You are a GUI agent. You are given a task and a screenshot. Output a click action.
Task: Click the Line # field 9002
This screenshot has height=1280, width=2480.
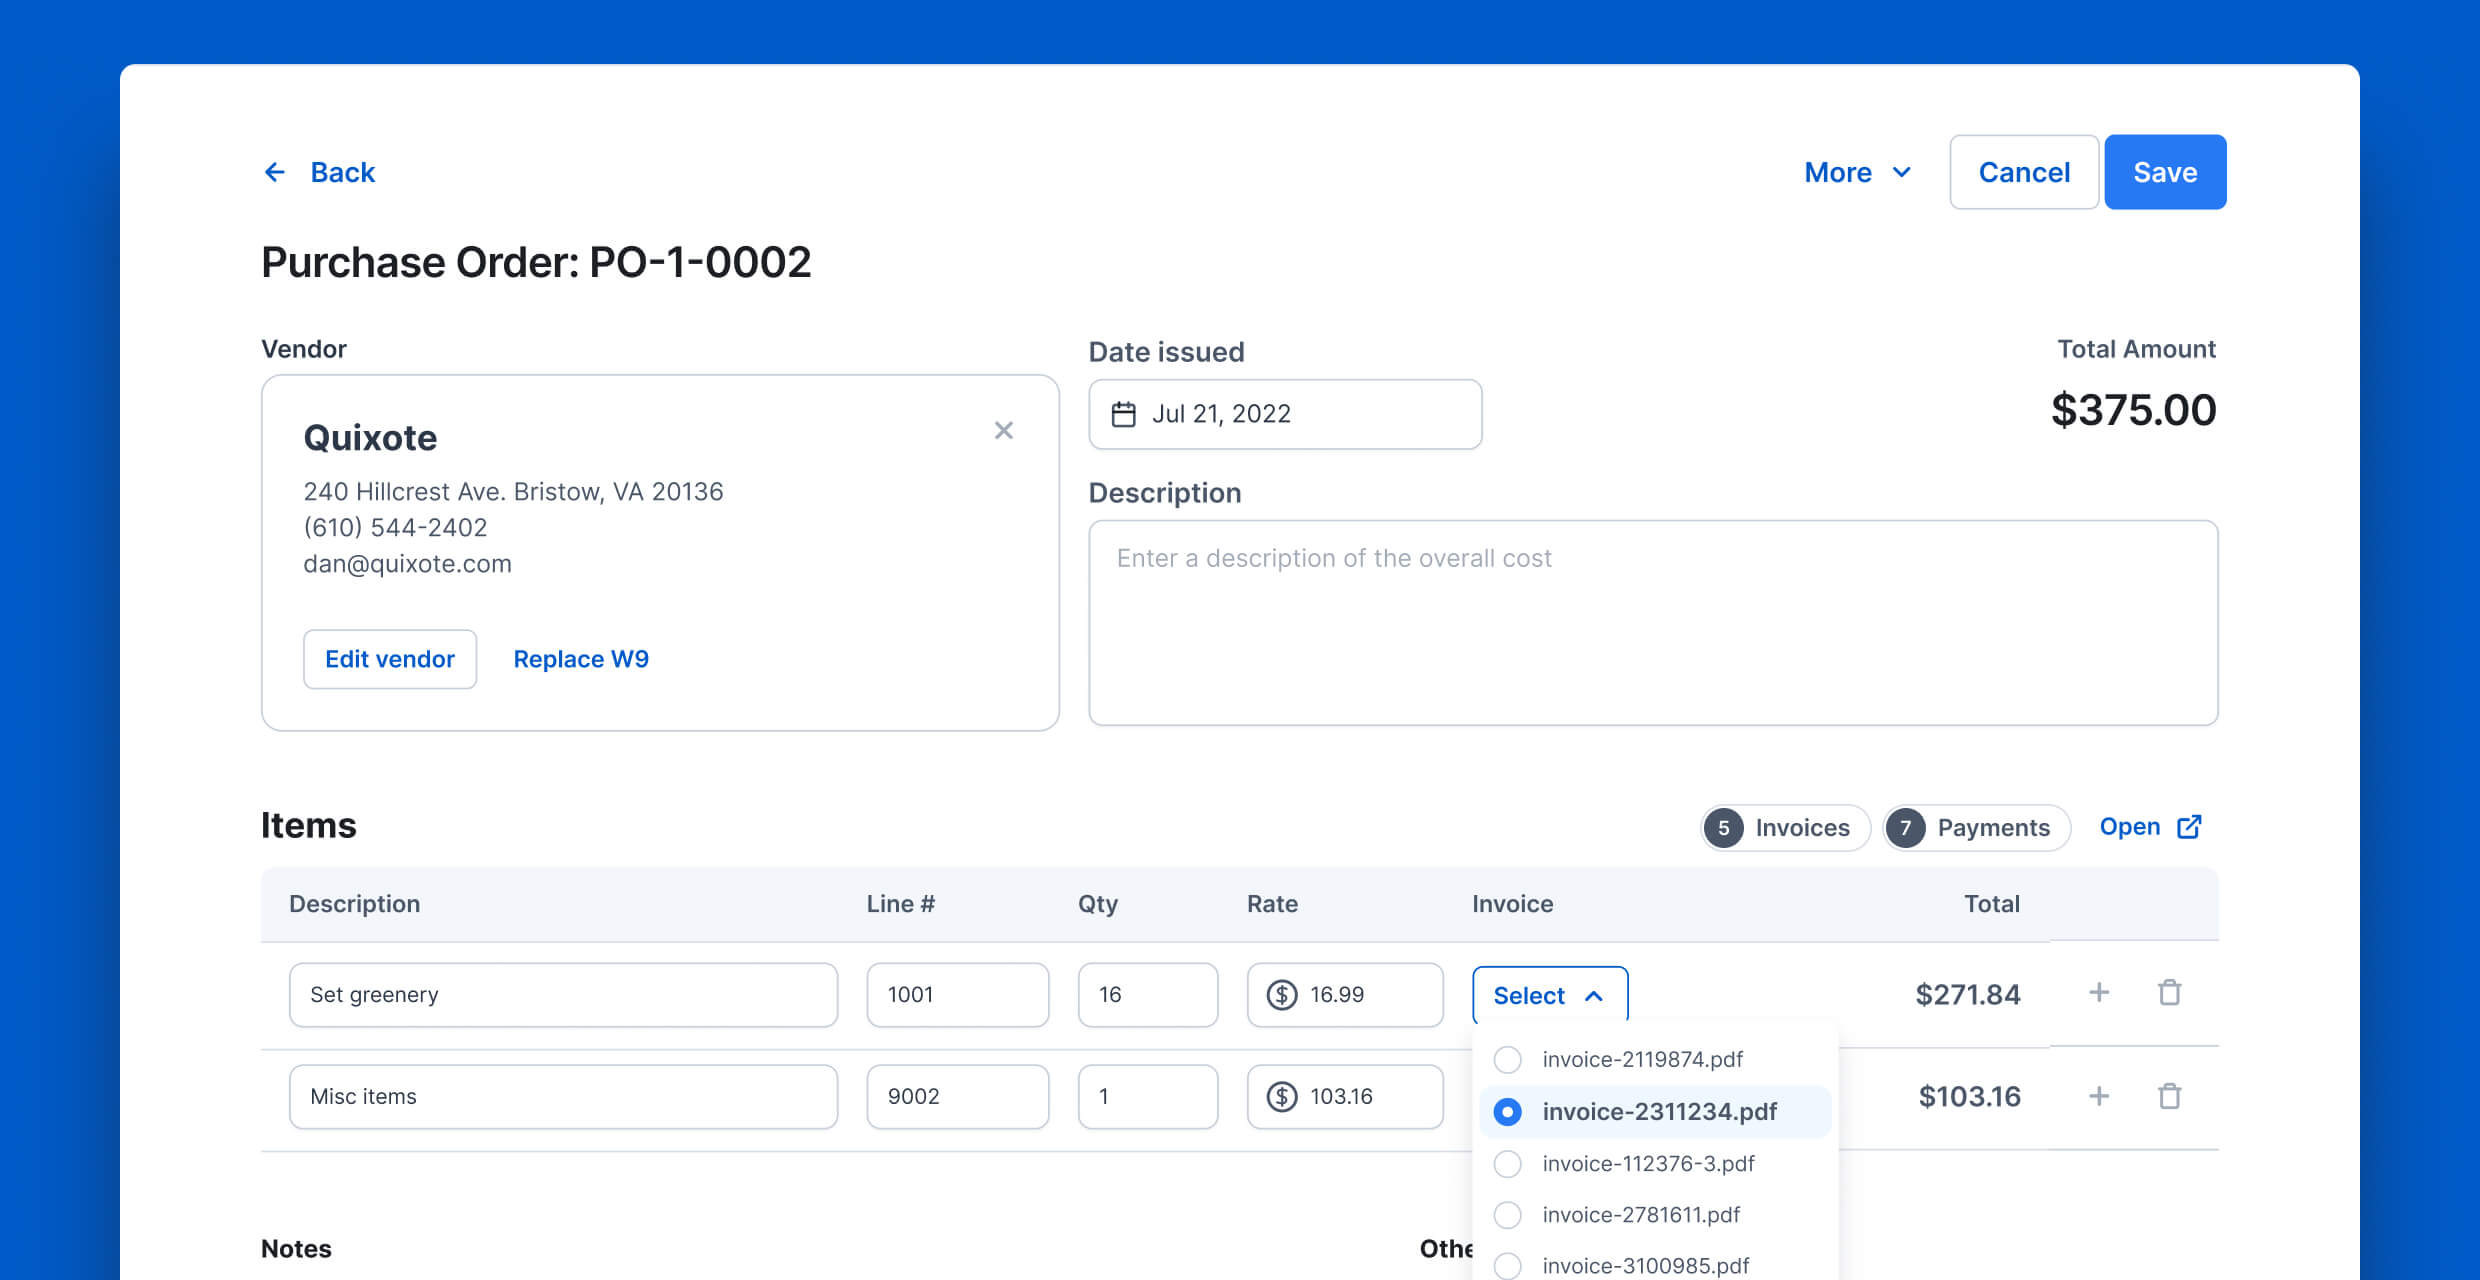point(958,1097)
